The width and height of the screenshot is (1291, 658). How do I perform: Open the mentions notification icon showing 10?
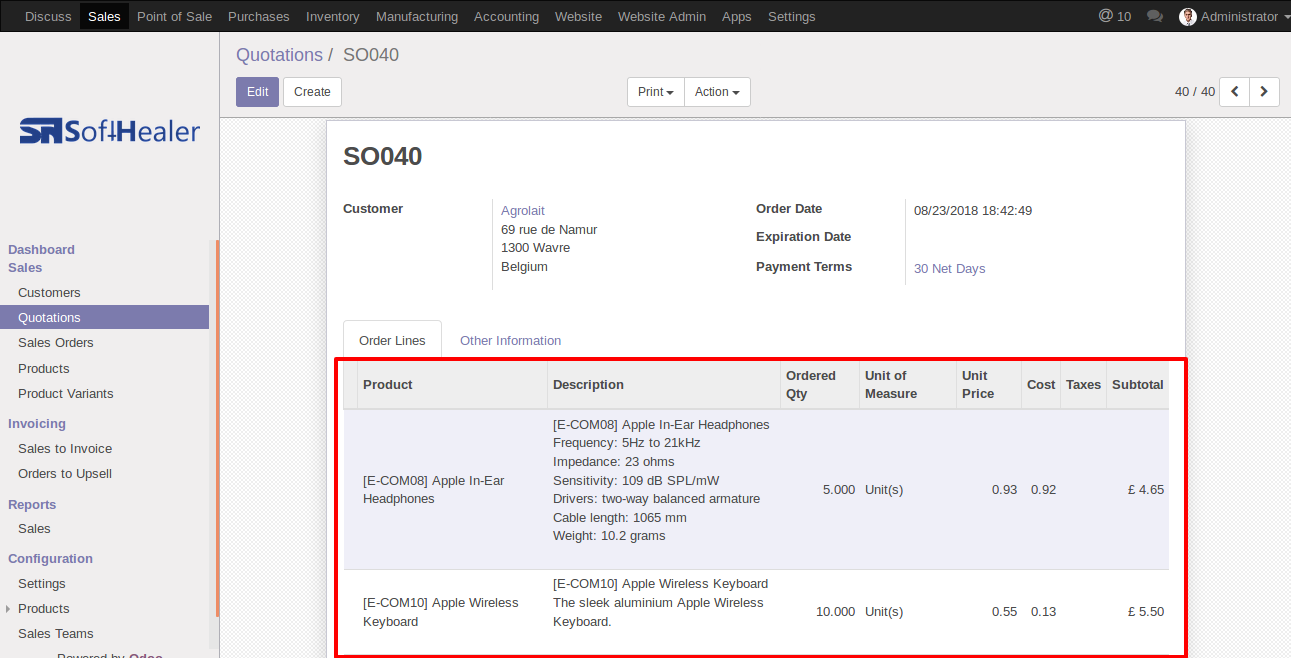tap(1115, 16)
